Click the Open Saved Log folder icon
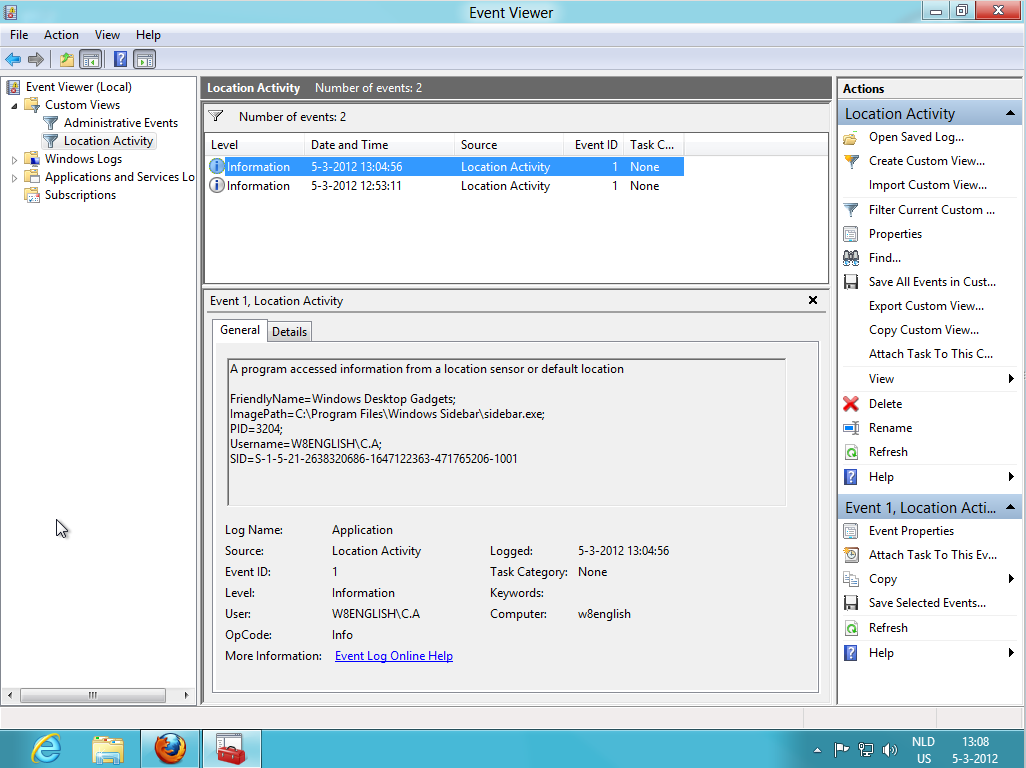 851,137
